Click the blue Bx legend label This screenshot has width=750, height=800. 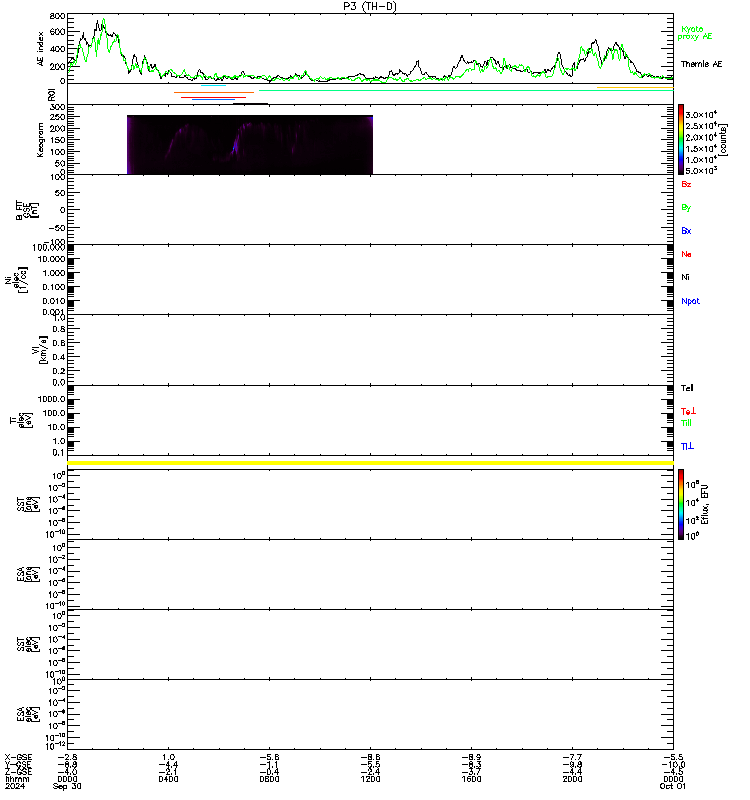coord(686,231)
